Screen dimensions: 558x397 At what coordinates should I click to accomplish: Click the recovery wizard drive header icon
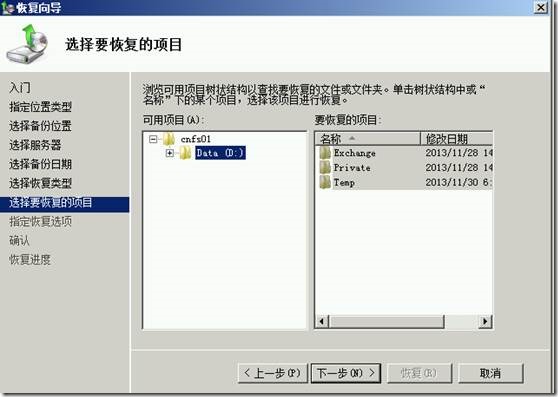[x=27, y=44]
